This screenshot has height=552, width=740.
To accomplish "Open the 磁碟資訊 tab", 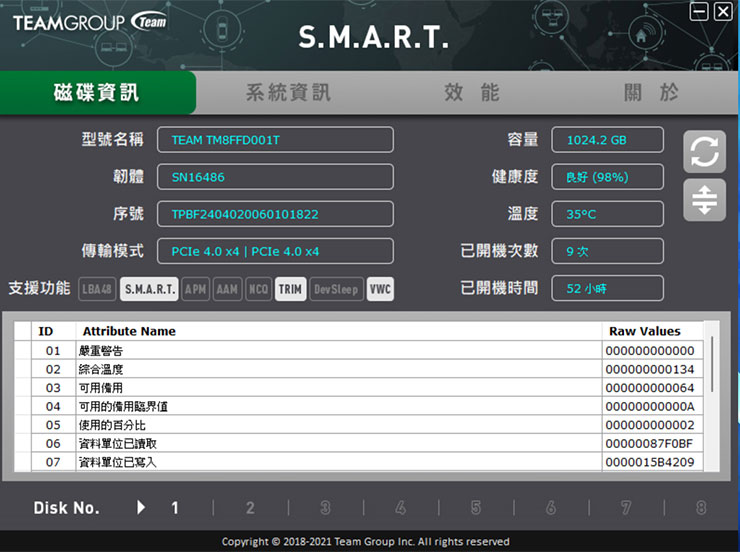I will pyautogui.click(x=98, y=92).
